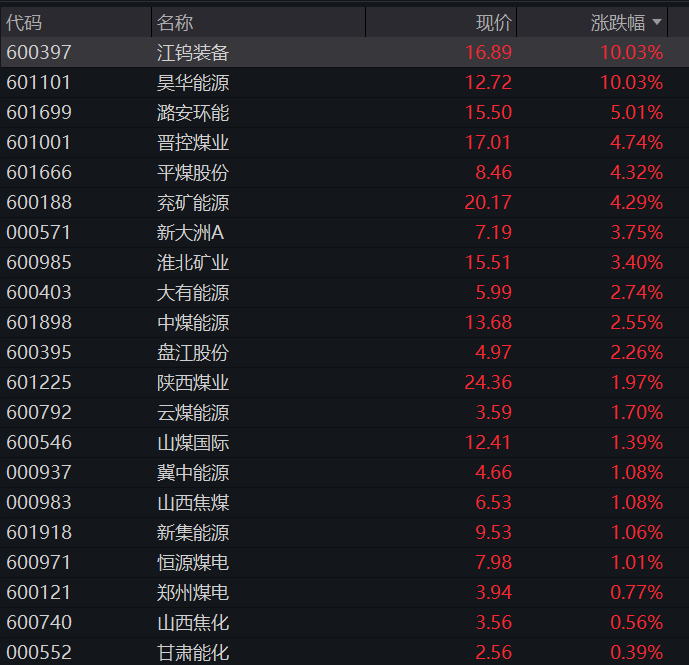Select the 新大洲A stock name
This screenshot has width=689, height=665.
pos(191,233)
